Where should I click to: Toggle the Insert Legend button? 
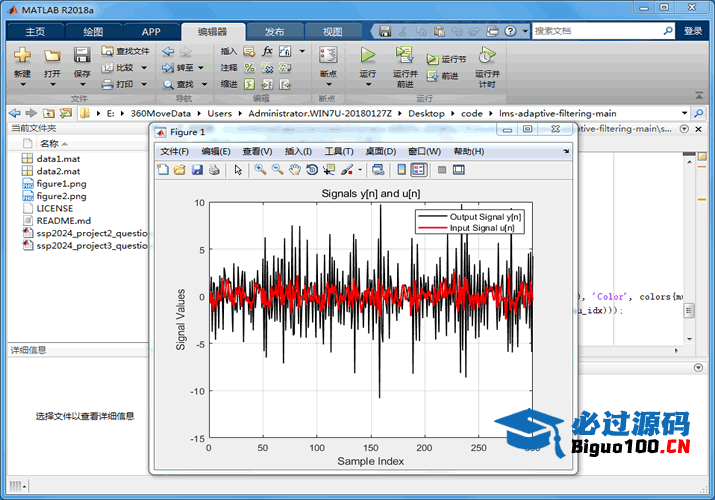pos(418,170)
